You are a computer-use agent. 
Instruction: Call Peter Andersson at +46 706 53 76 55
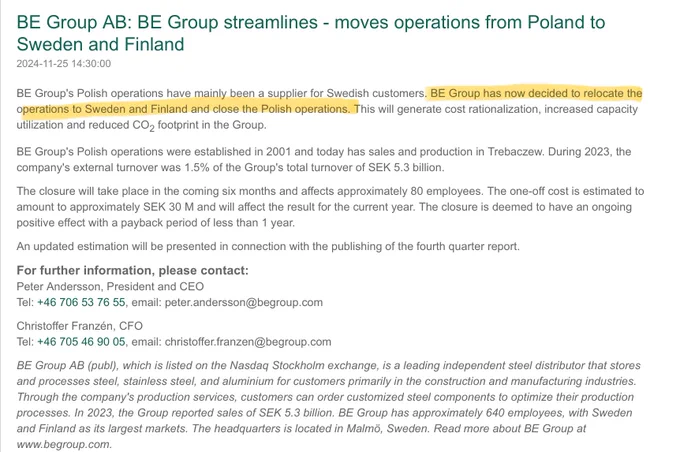(x=81, y=302)
